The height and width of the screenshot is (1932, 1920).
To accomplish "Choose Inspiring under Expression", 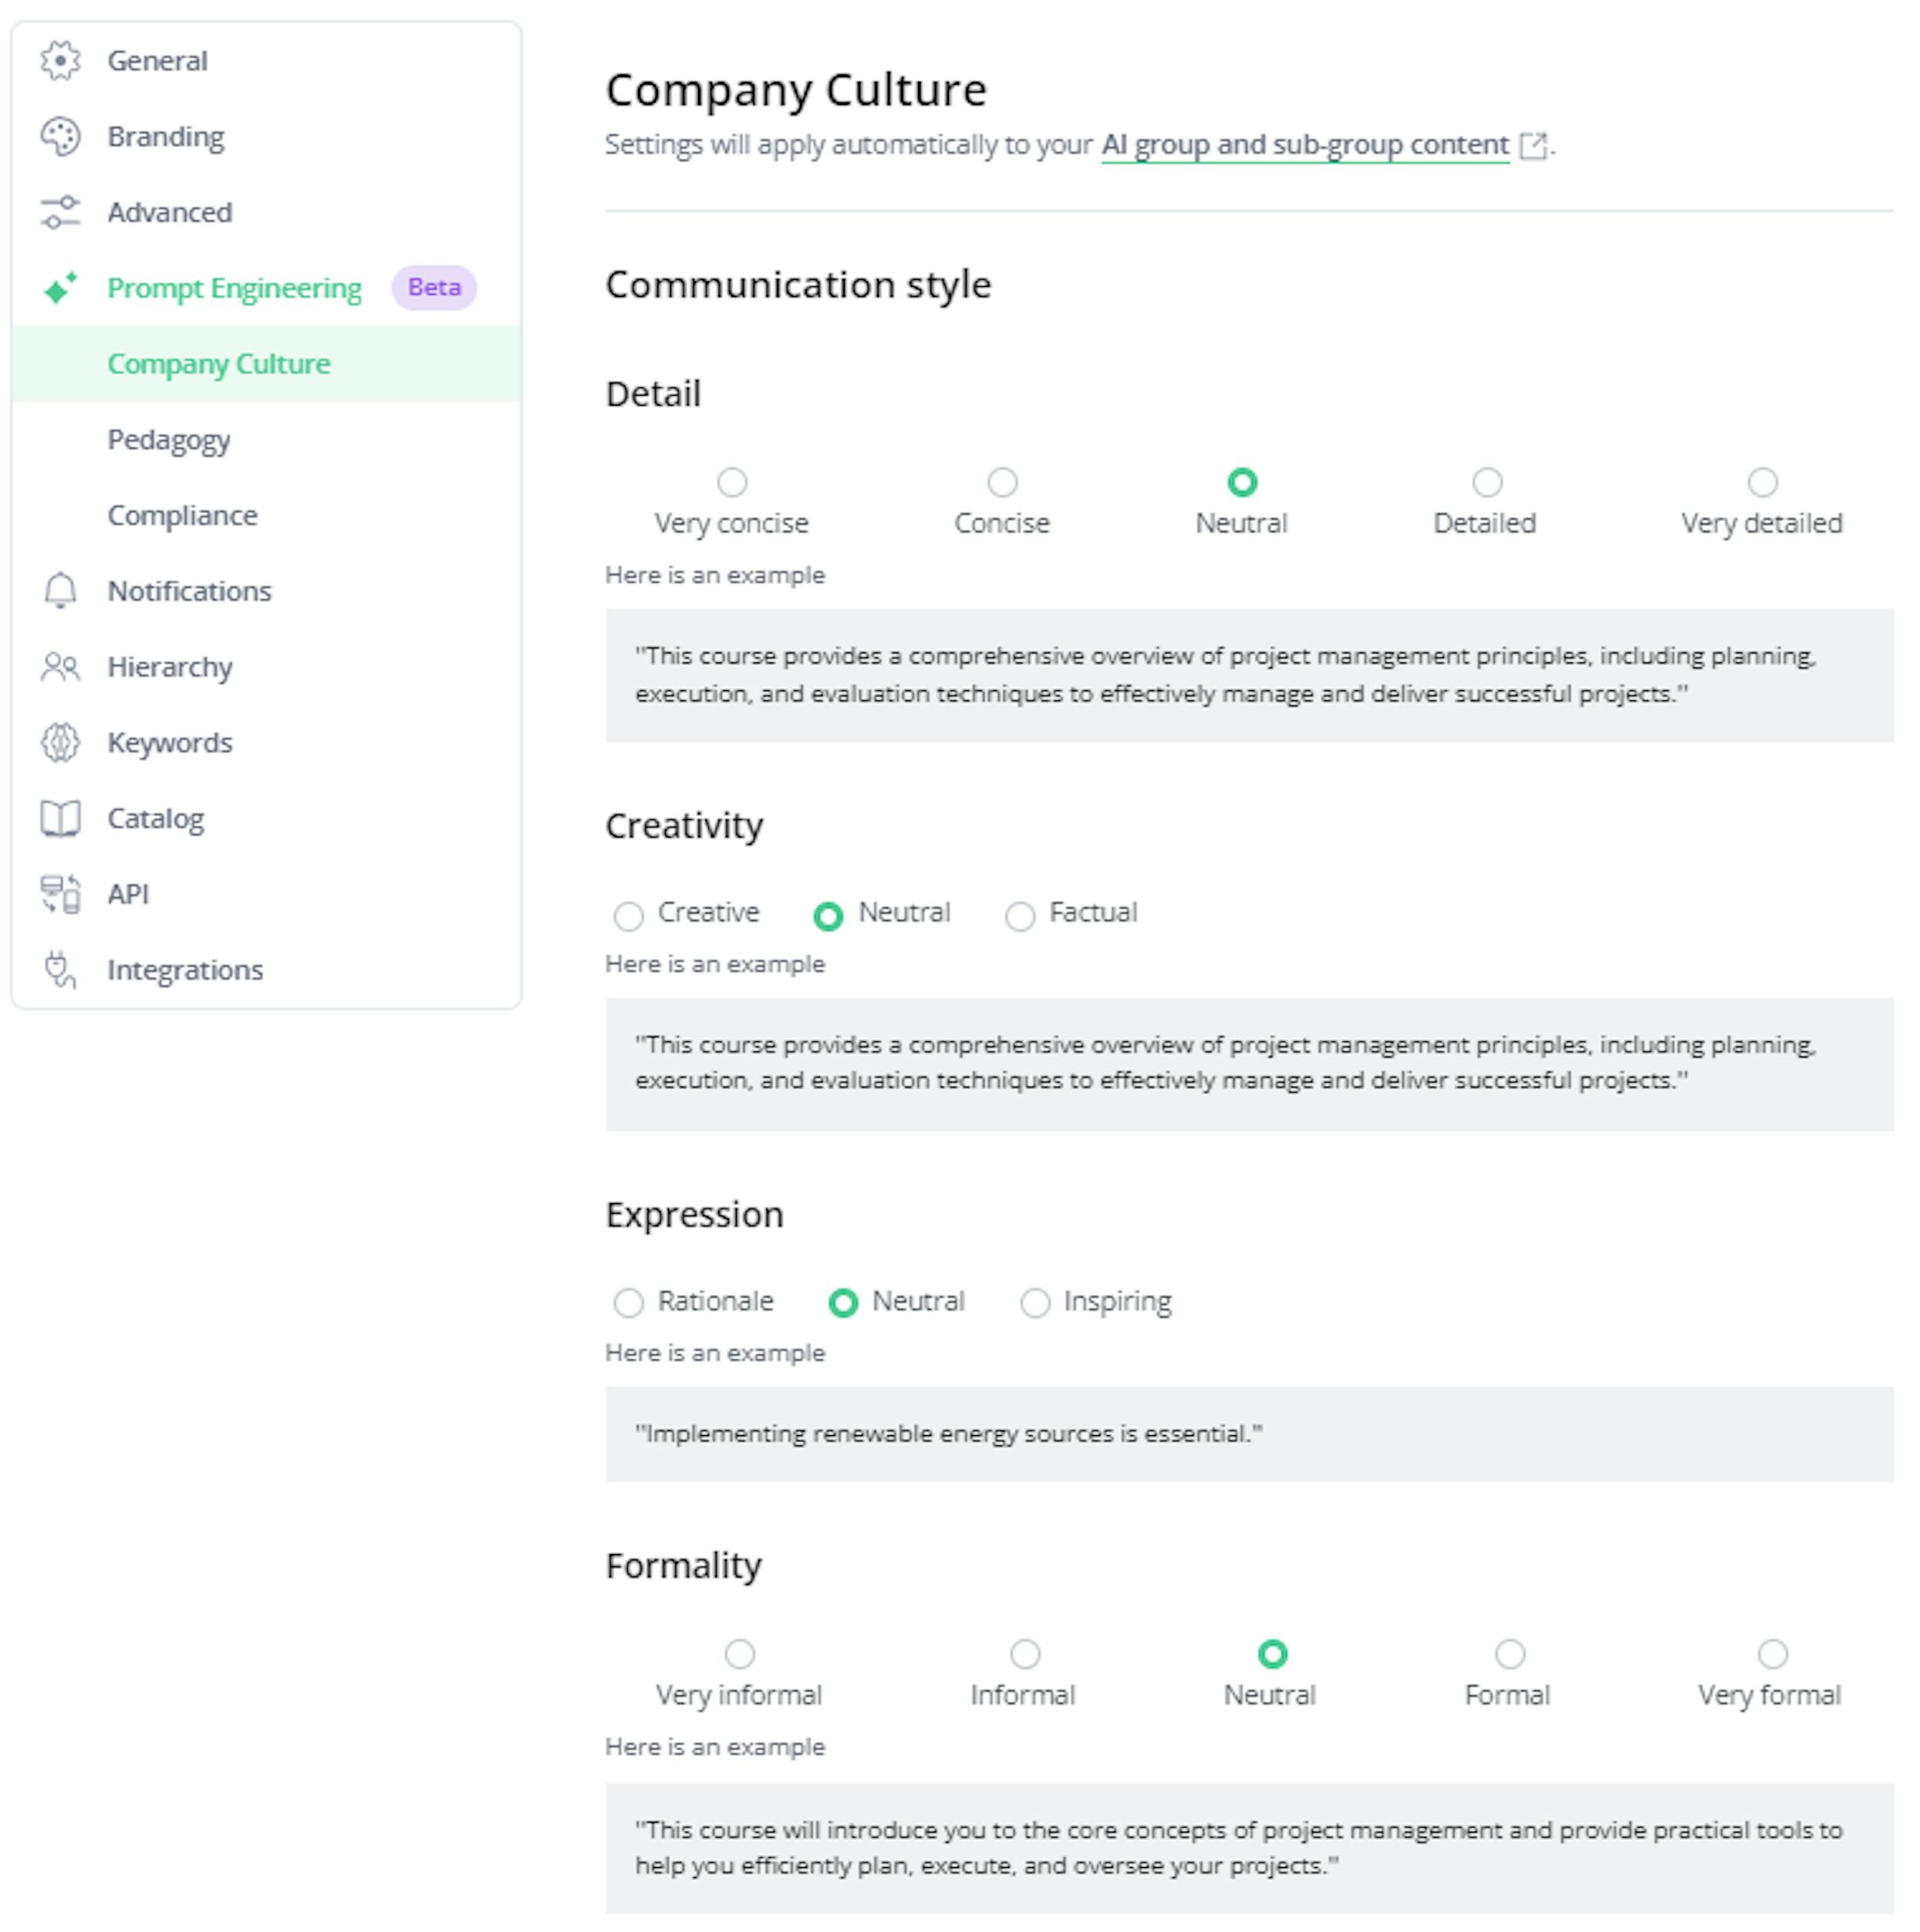I will 1035,1303.
